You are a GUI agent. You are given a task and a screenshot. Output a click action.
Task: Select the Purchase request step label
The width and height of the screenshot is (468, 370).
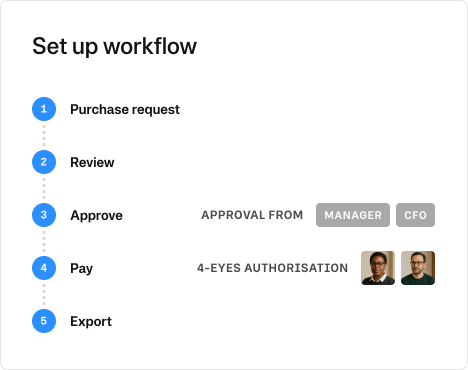point(125,110)
